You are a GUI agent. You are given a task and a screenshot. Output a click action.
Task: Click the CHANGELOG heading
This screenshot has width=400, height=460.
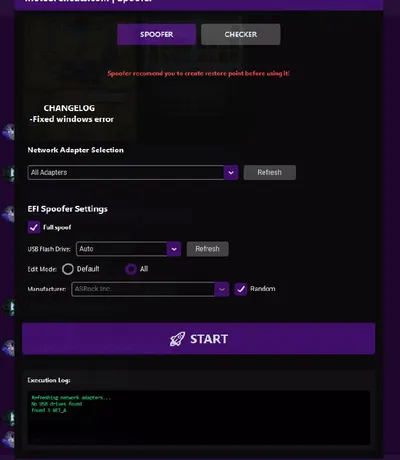69,108
